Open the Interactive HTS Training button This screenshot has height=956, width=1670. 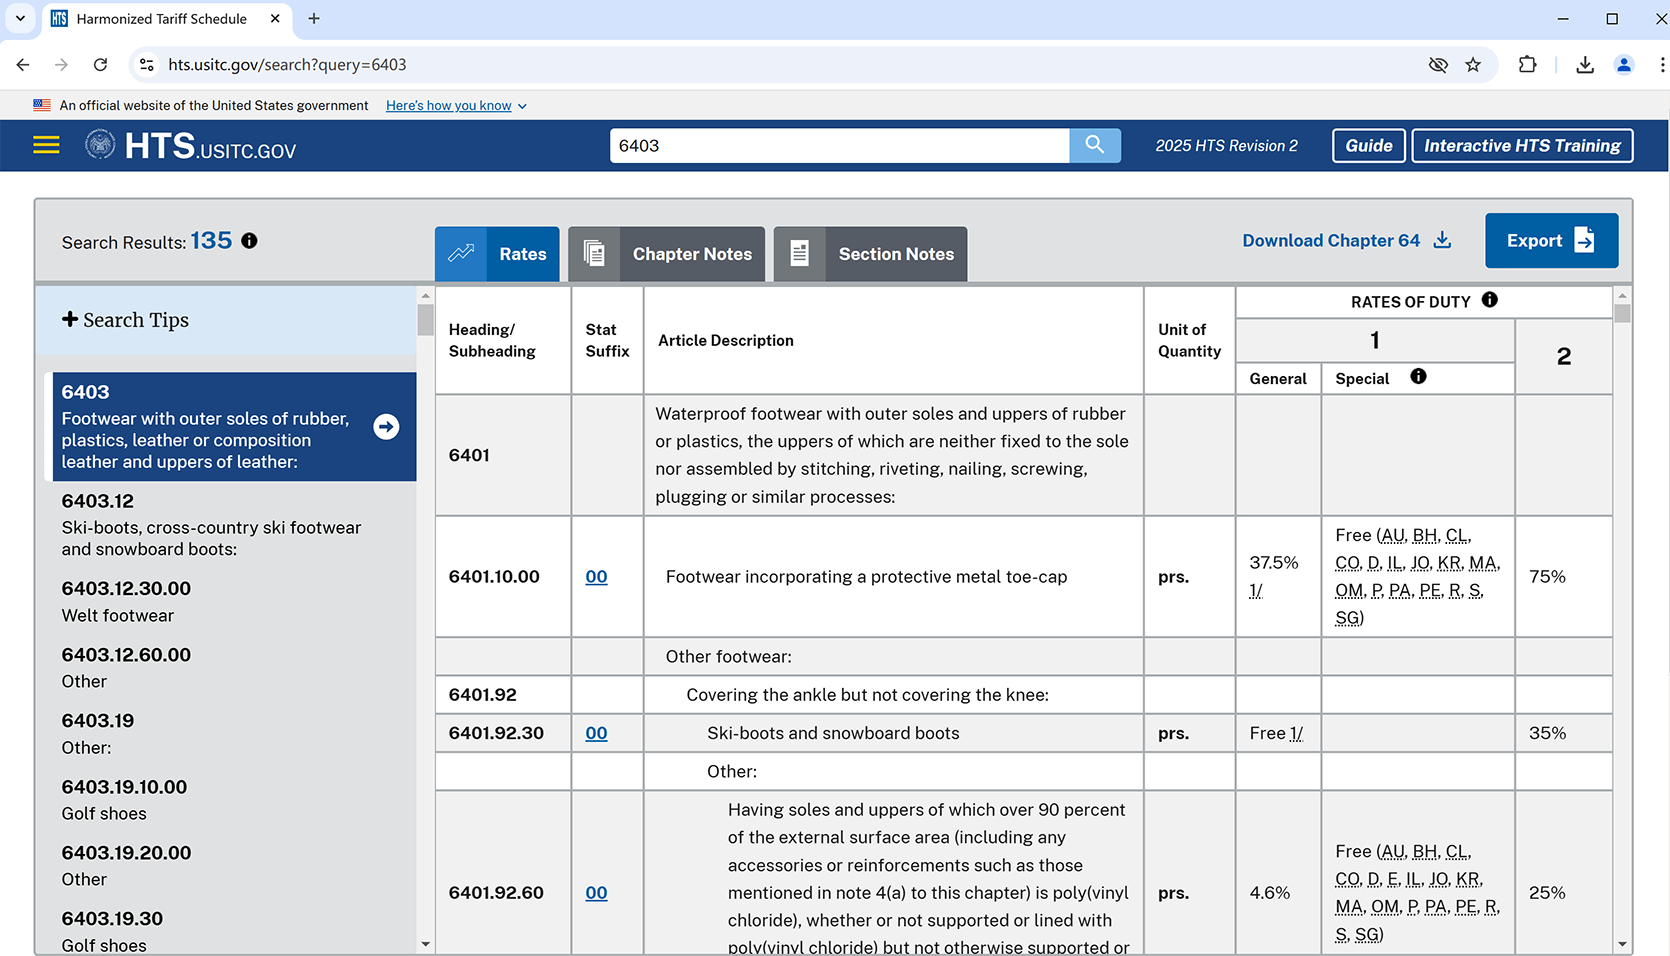tap(1521, 146)
